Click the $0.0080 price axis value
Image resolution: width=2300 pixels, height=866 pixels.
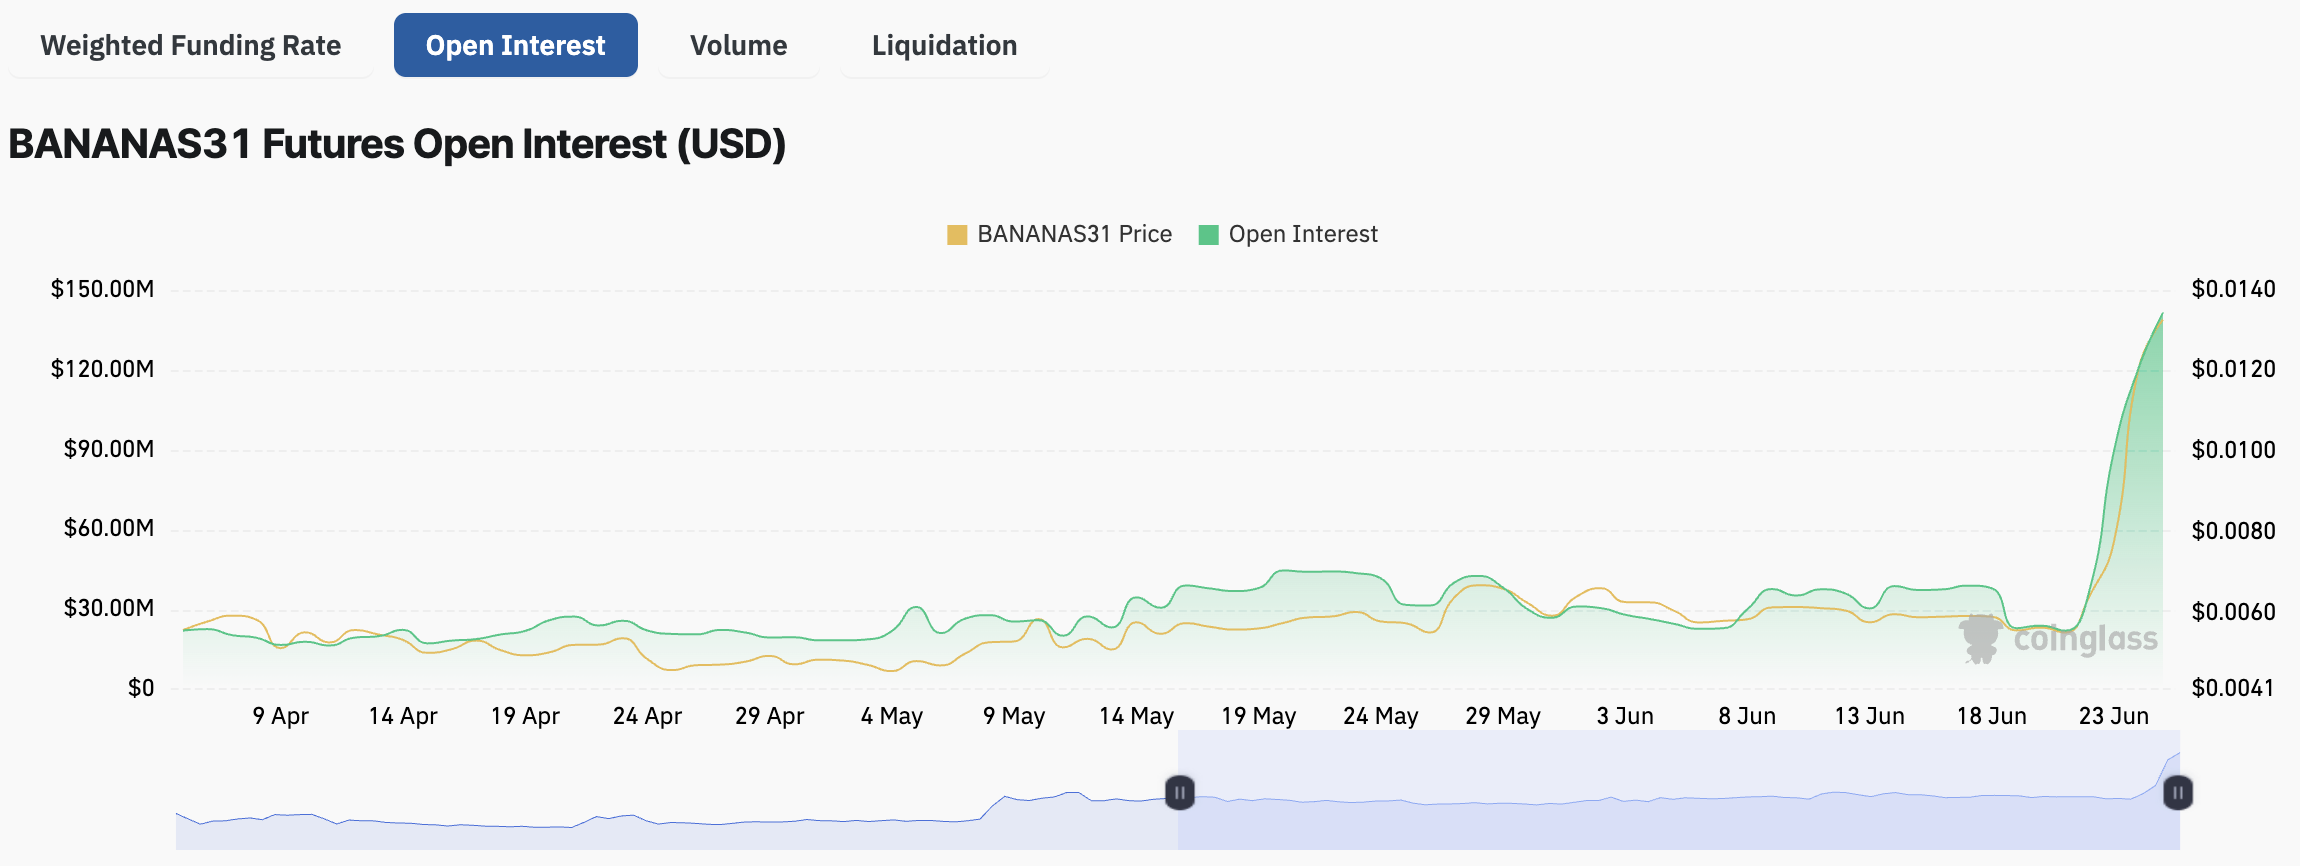[2233, 531]
